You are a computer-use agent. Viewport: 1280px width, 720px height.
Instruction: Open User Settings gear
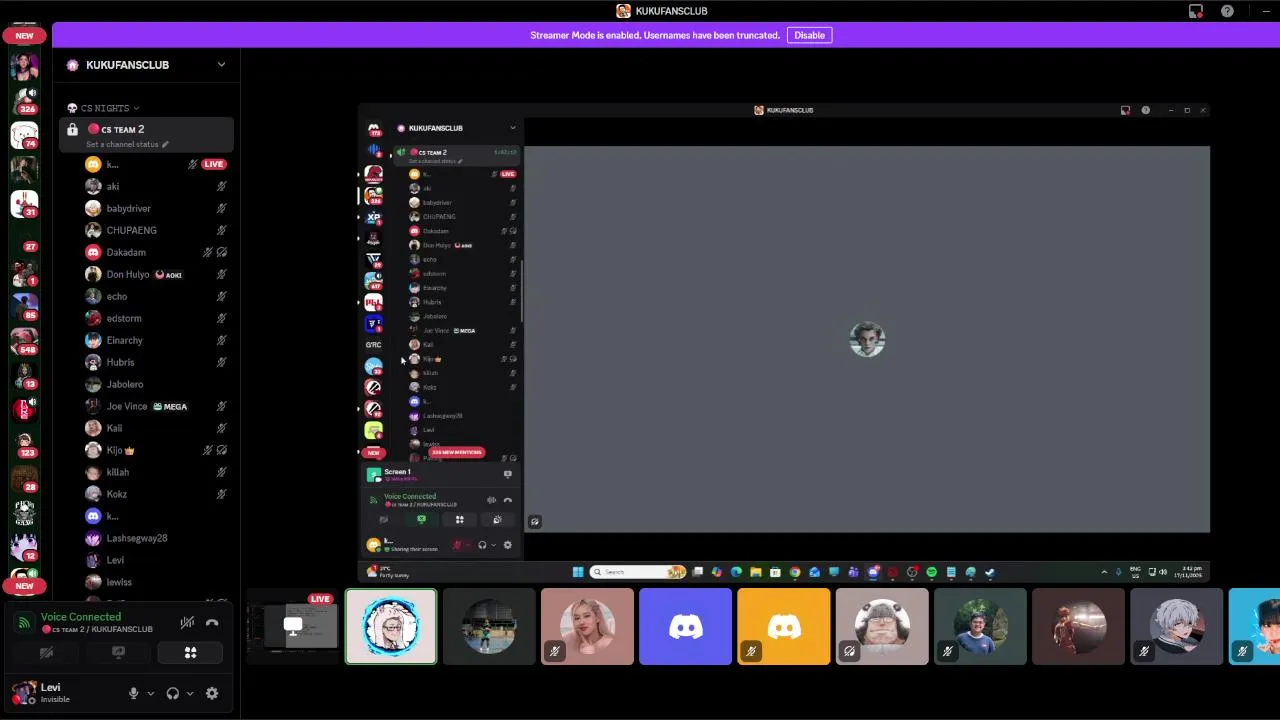tap(212, 693)
